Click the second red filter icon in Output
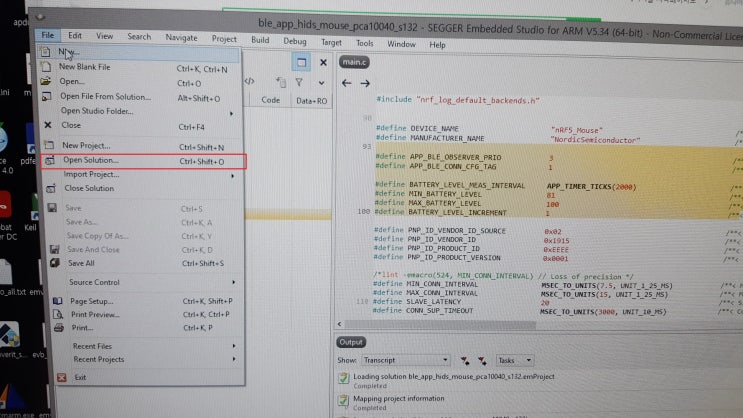 (482, 361)
